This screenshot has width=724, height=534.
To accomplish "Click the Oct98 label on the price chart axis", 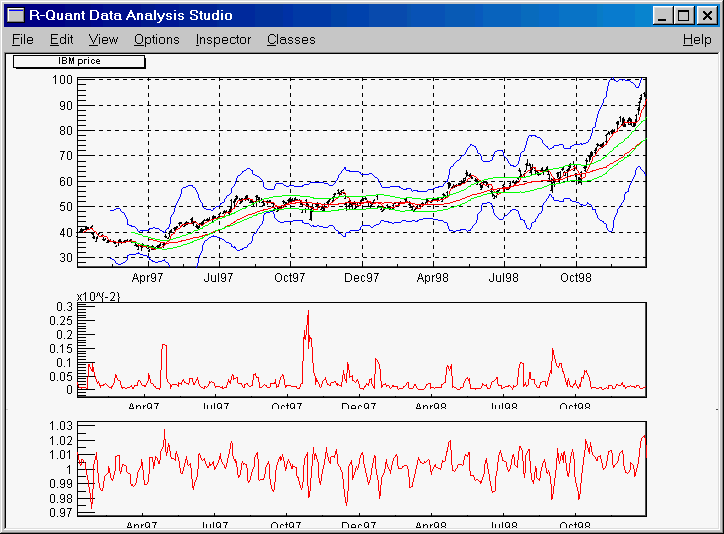I will click(576, 277).
